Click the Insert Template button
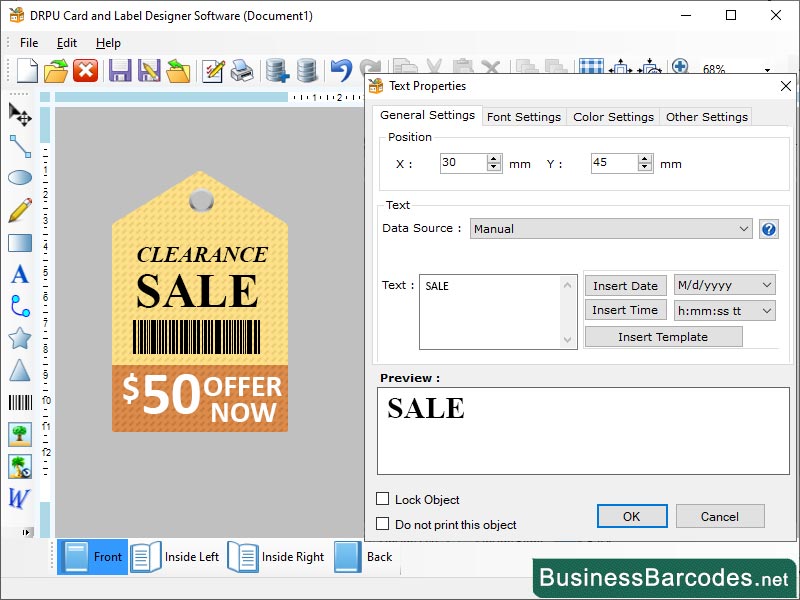The height and width of the screenshot is (600, 800). tap(663, 337)
